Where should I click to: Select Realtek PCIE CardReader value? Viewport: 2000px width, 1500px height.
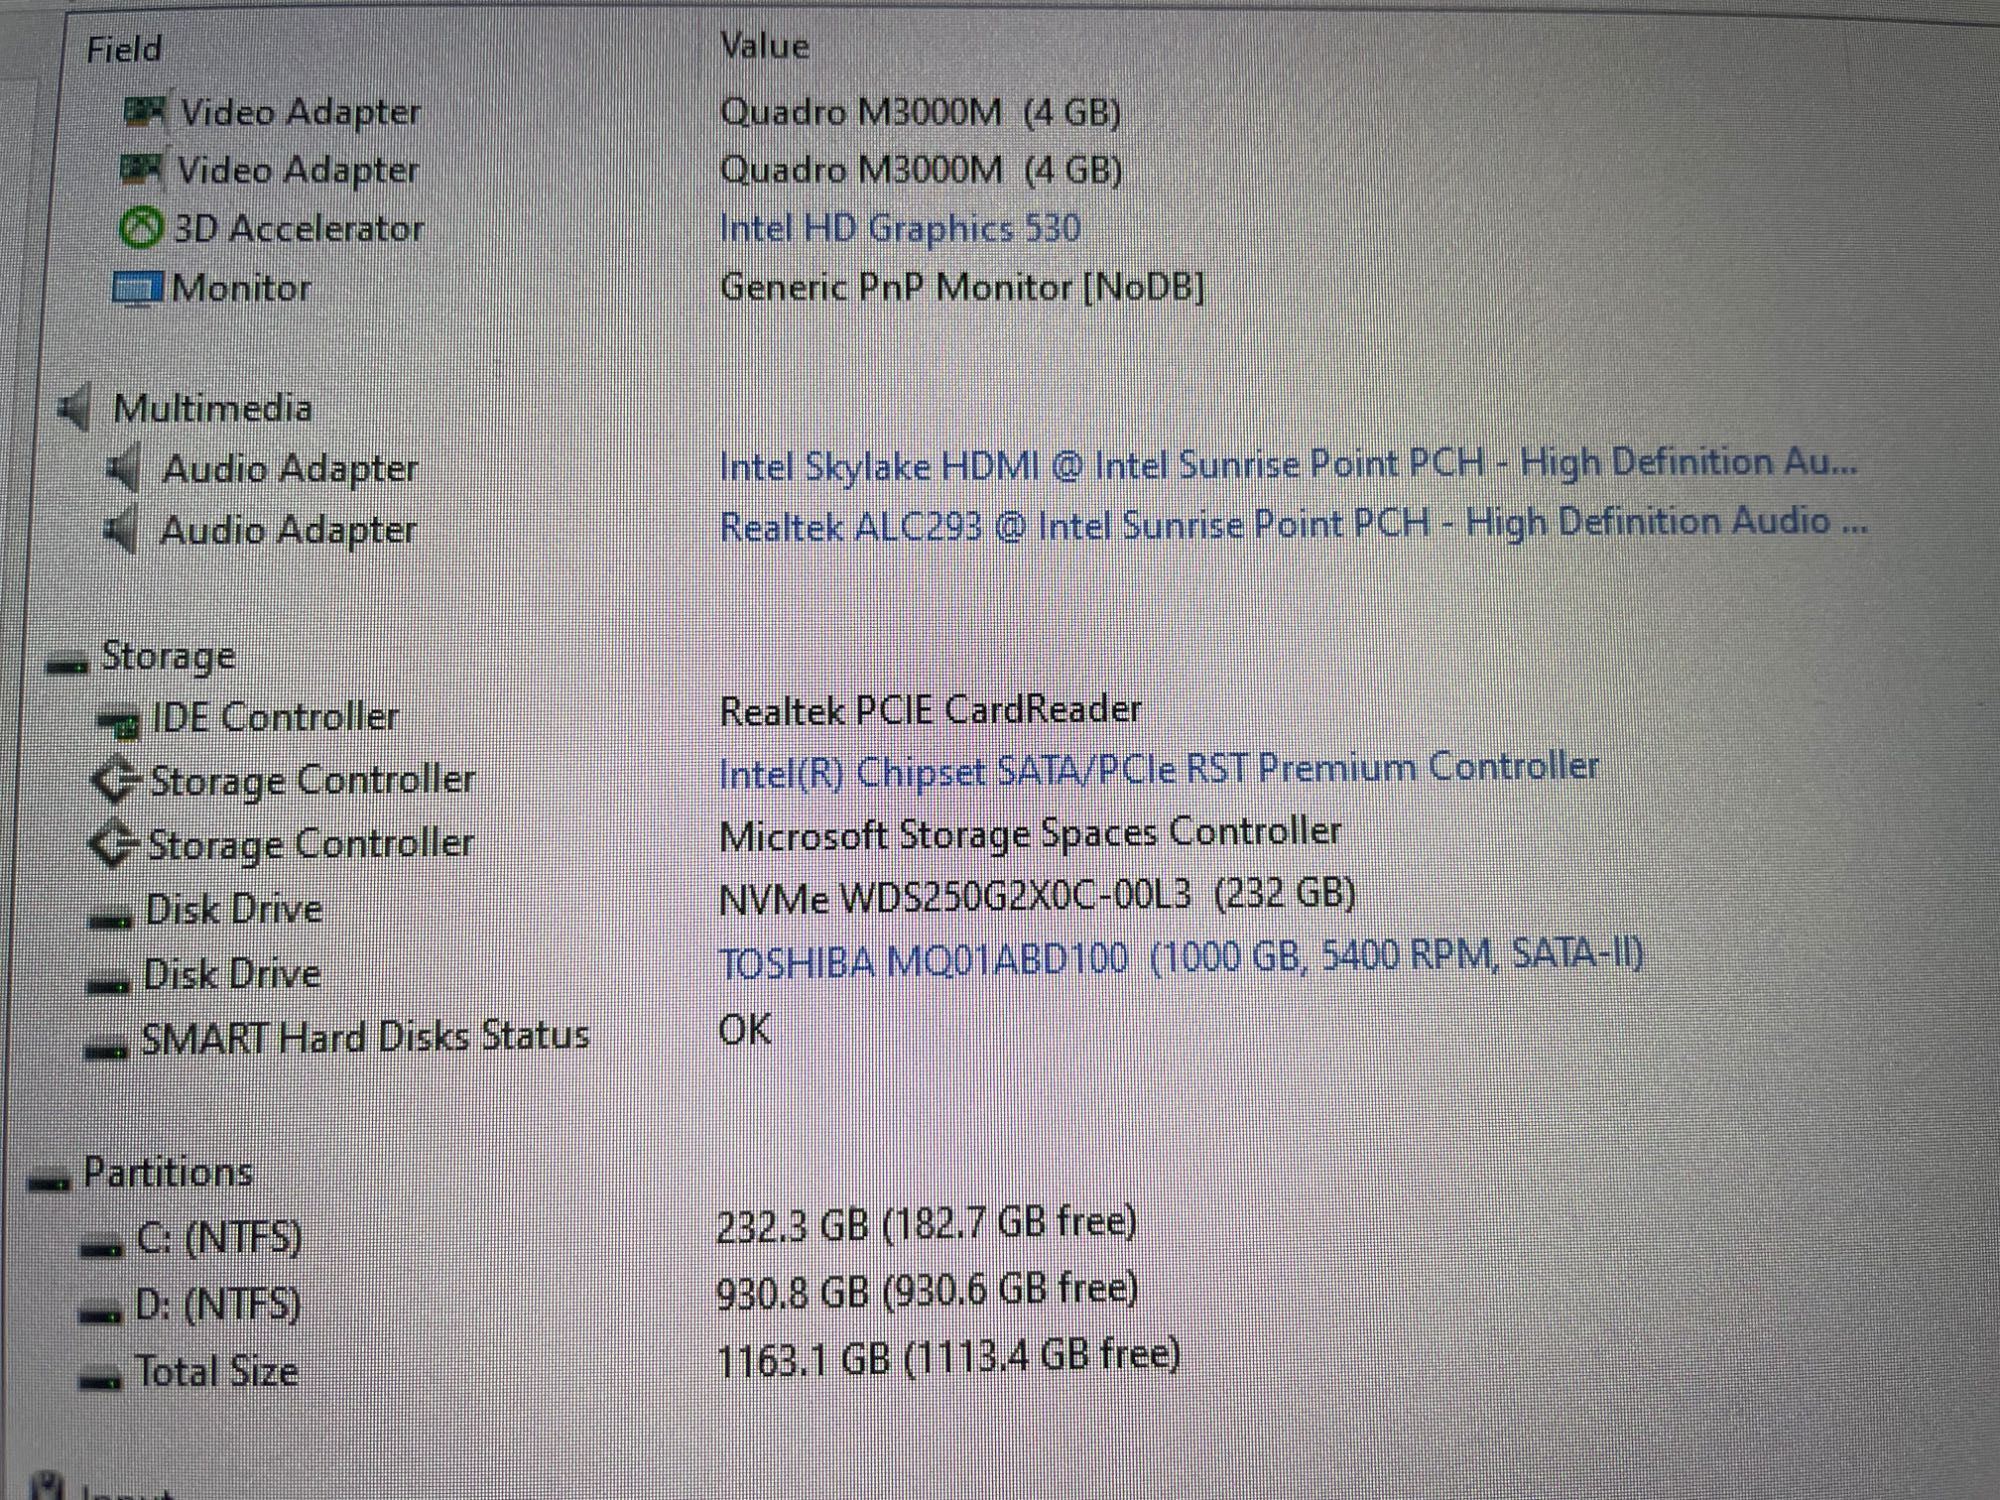(930, 710)
